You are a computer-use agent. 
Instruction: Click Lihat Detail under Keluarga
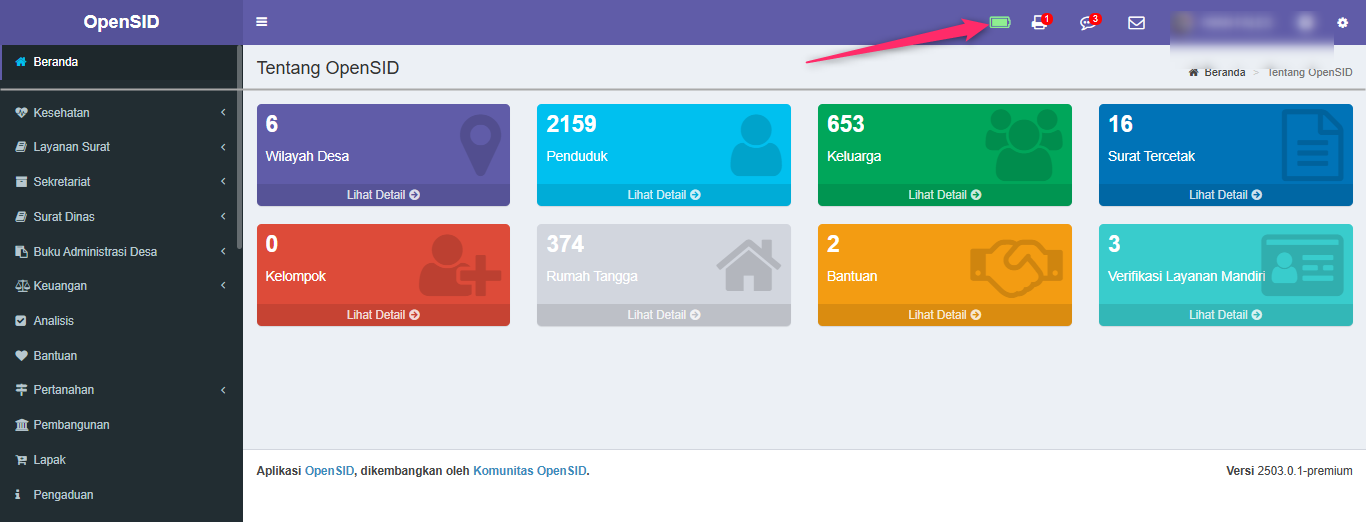pos(945,195)
